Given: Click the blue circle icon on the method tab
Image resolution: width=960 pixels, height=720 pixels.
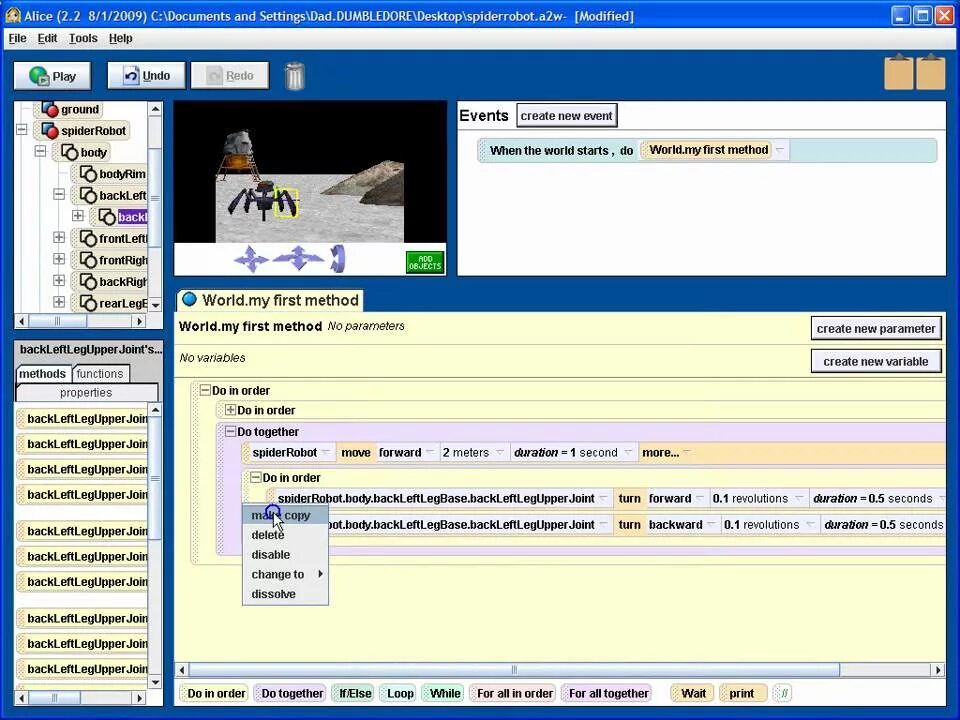Looking at the screenshot, I should 190,299.
